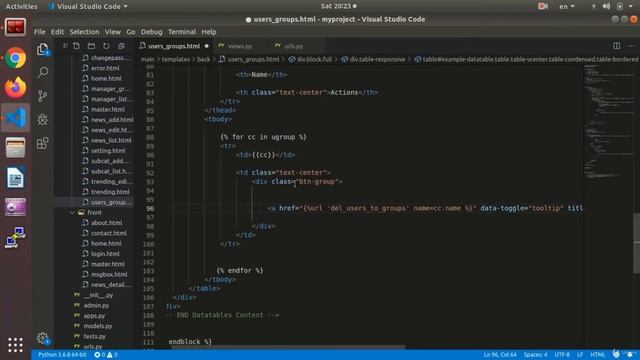Open trending.html in the explorer
Image resolution: width=640 pixels, height=360 pixels.
click(110, 192)
